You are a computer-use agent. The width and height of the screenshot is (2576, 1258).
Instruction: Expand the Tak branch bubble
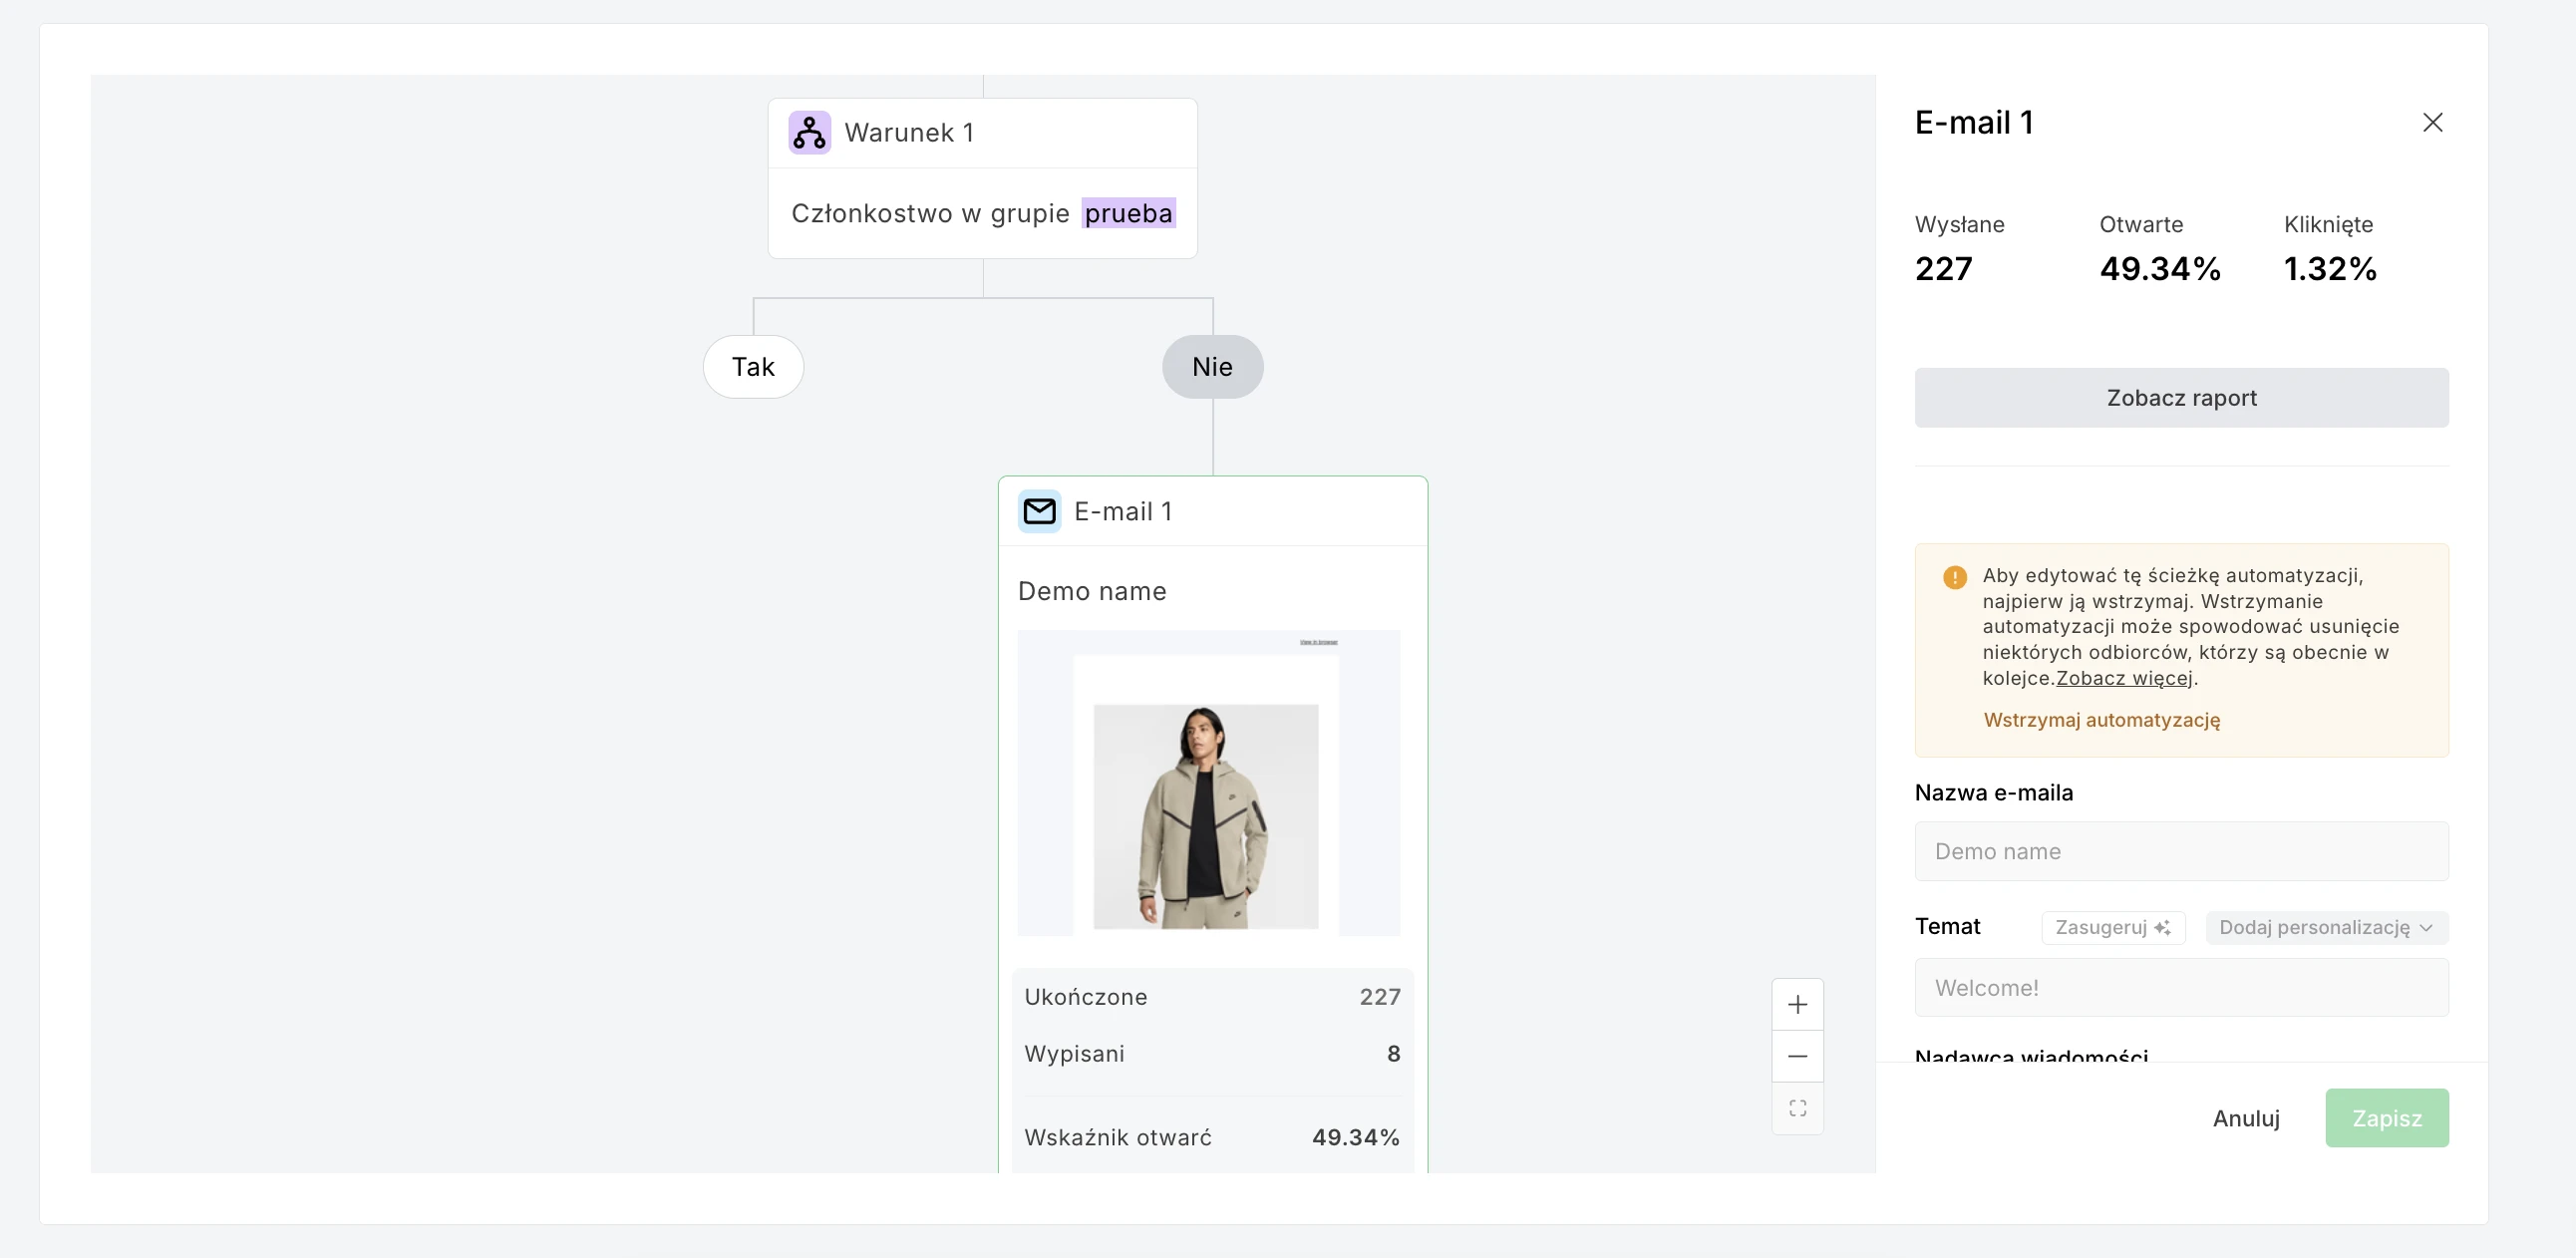coord(753,366)
